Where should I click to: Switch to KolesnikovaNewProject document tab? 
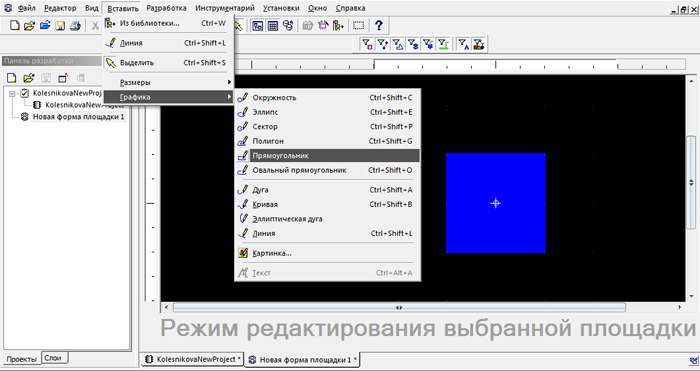193,359
